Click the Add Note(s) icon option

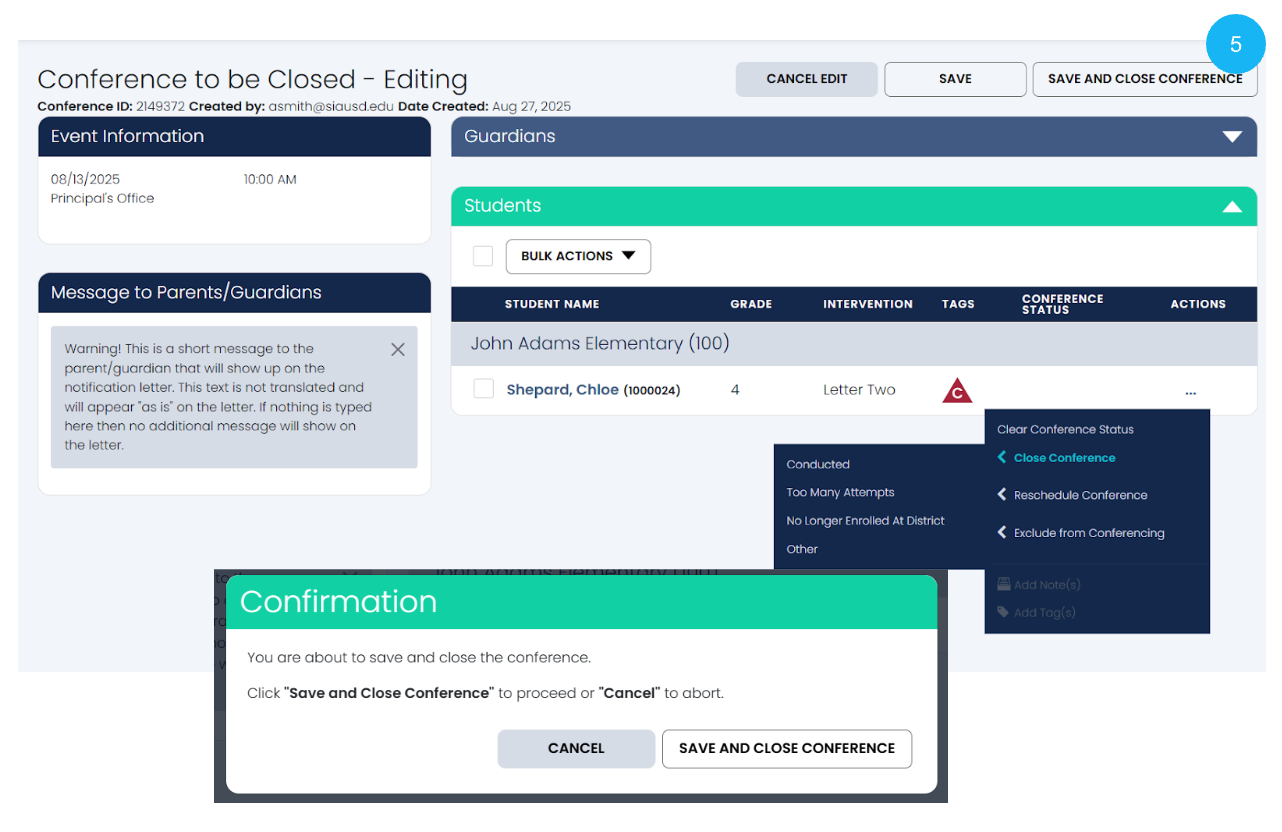tap(1004, 585)
